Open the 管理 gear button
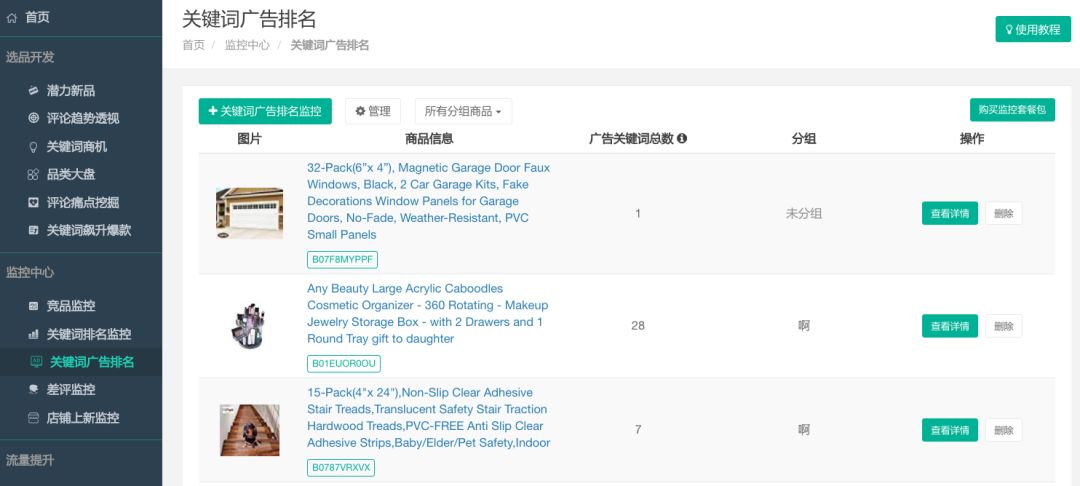The width and height of the screenshot is (1080, 486). [x=373, y=112]
